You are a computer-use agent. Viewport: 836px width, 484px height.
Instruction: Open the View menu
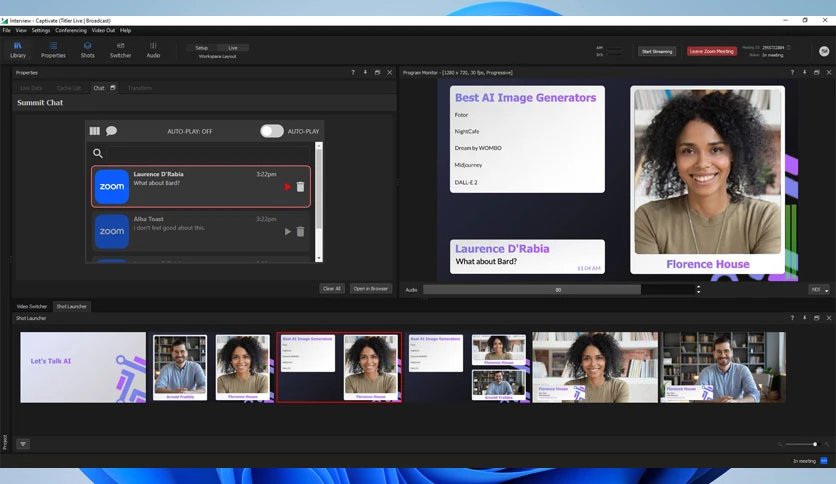coord(21,30)
